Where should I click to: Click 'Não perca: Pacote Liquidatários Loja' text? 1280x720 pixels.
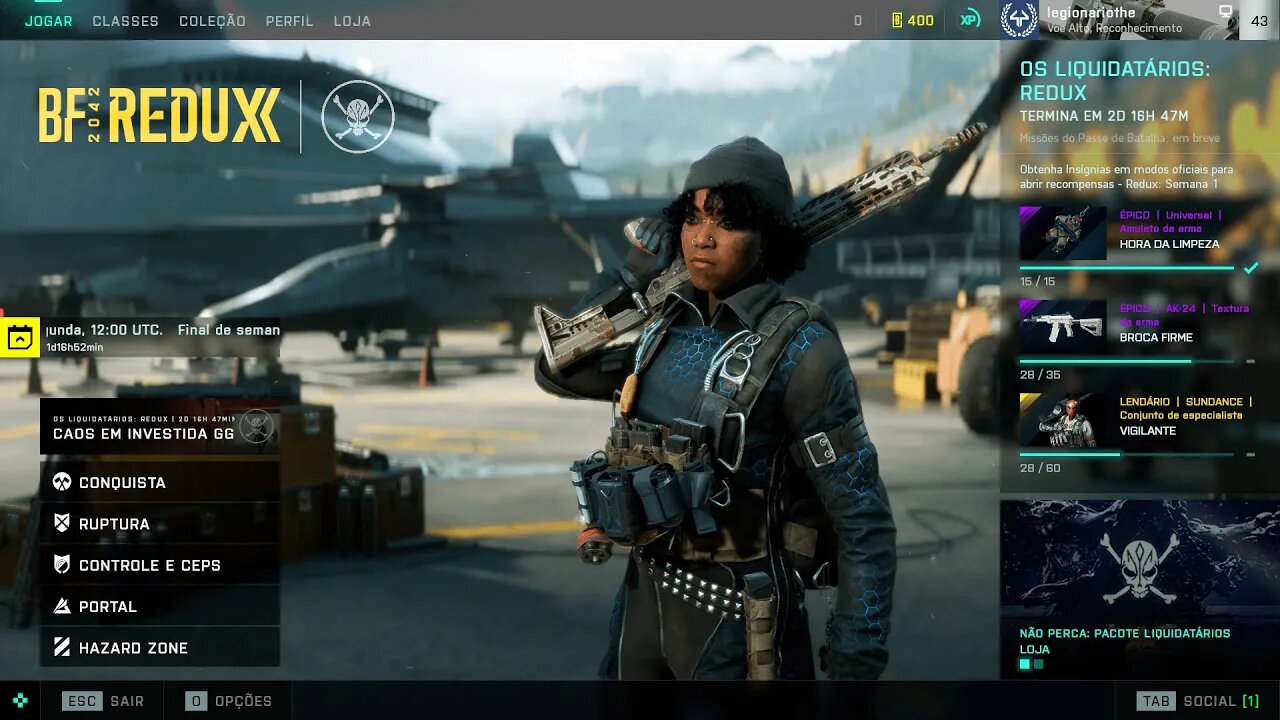(1125, 641)
